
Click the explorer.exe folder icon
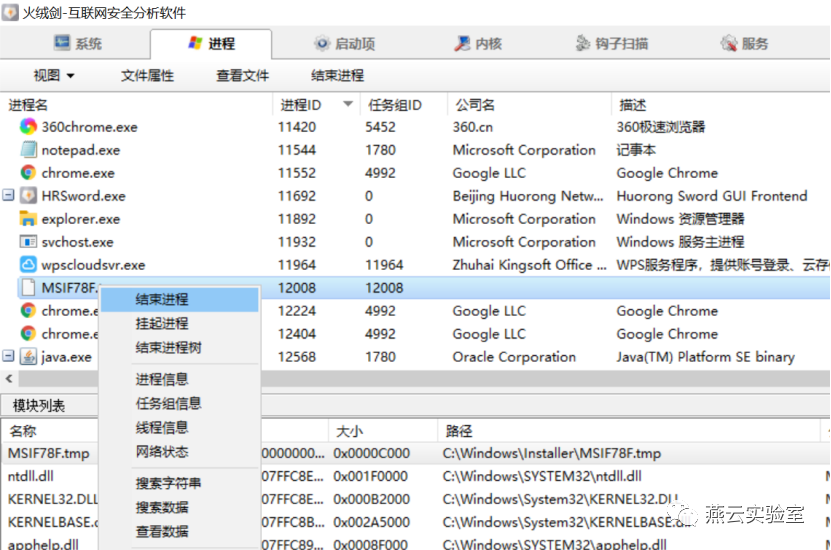[x=28, y=219]
